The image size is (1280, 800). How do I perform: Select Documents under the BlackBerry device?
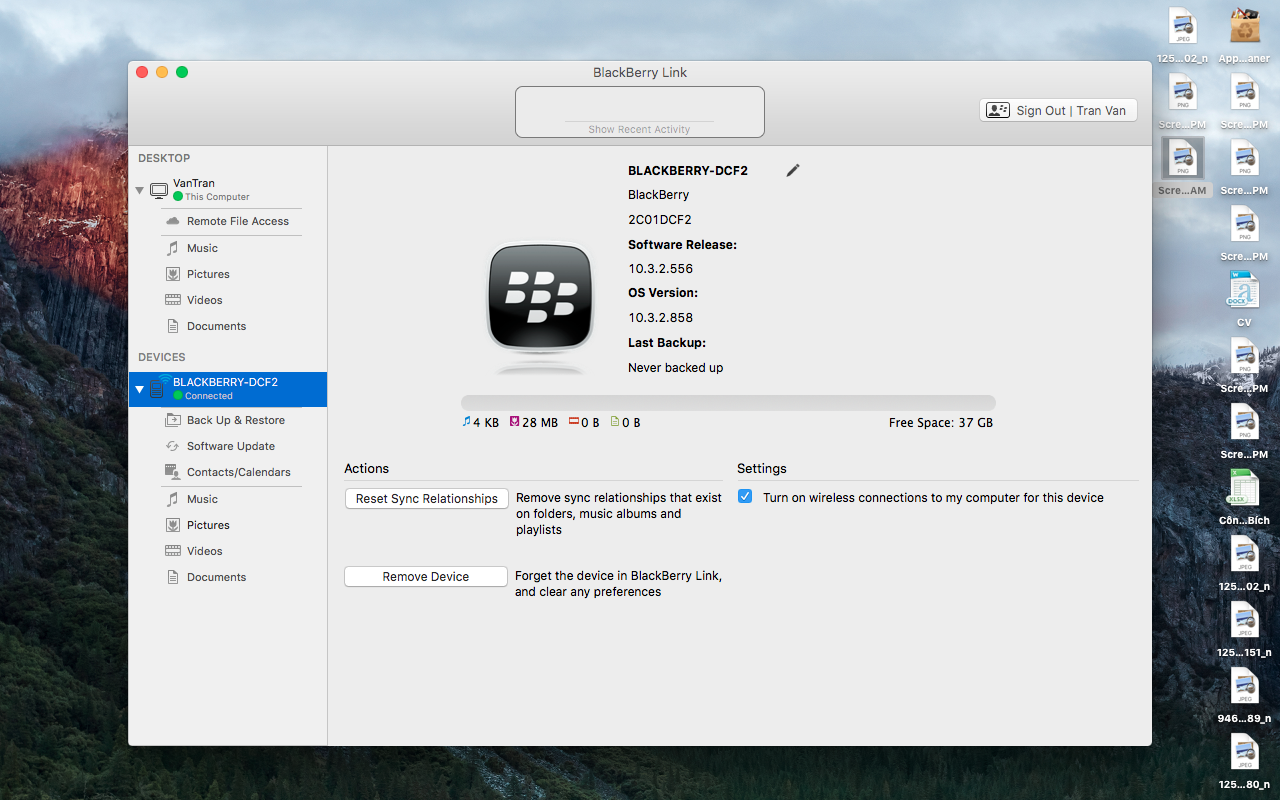point(216,577)
